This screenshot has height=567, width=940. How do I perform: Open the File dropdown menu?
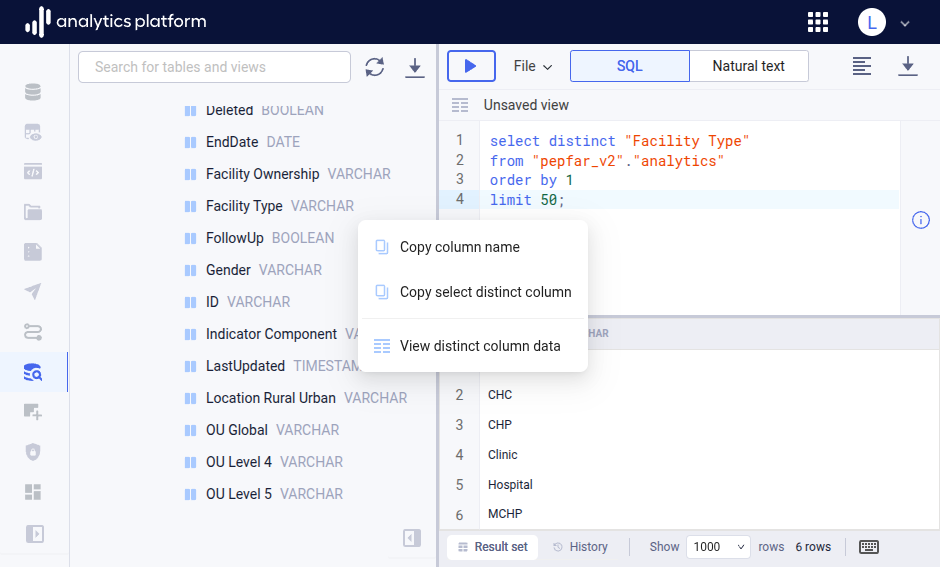pos(532,66)
